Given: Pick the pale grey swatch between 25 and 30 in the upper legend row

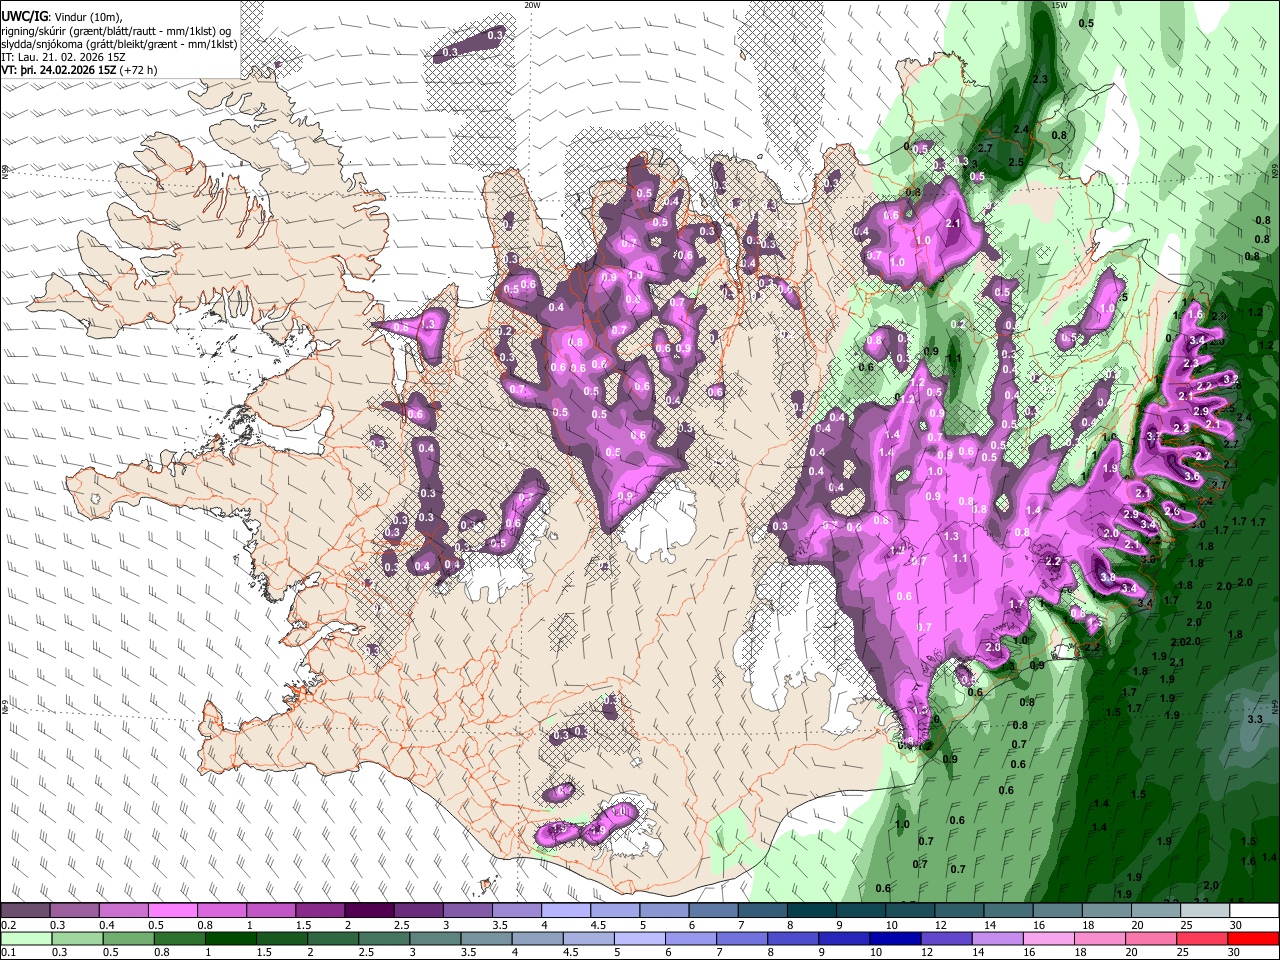Looking at the screenshot, I should (x=1206, y=911).
